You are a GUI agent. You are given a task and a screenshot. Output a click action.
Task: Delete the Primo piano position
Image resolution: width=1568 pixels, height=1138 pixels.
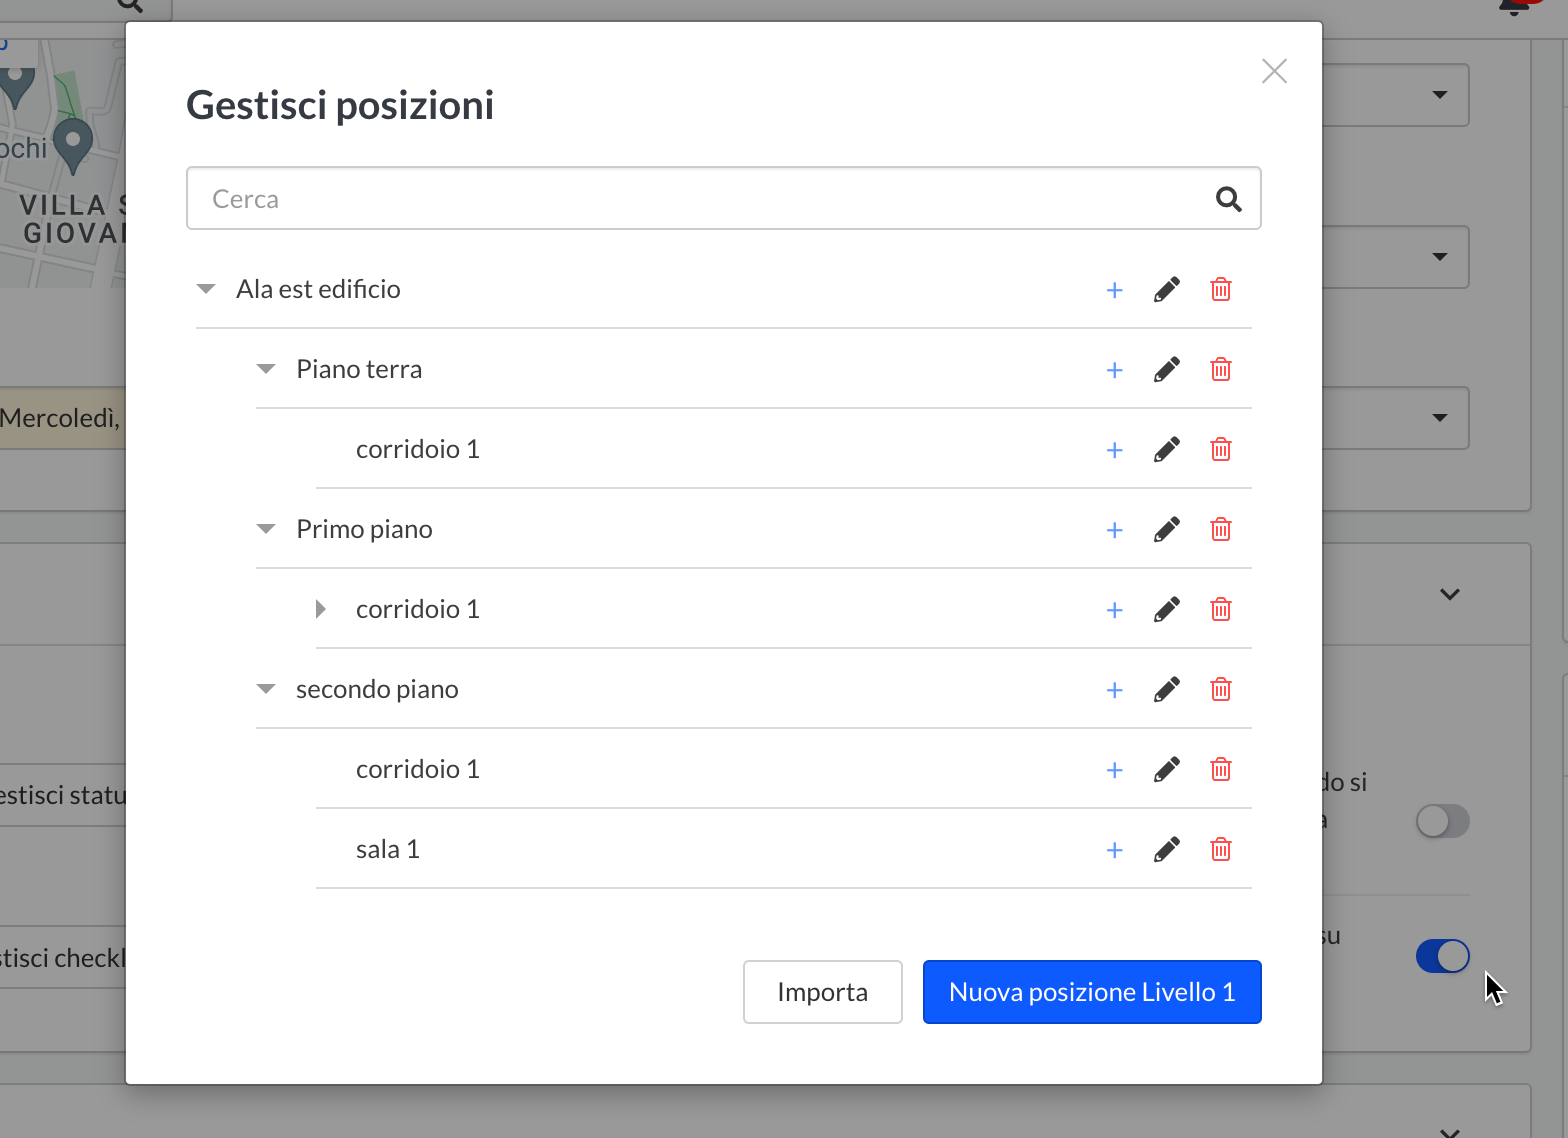coord(1220,529)
